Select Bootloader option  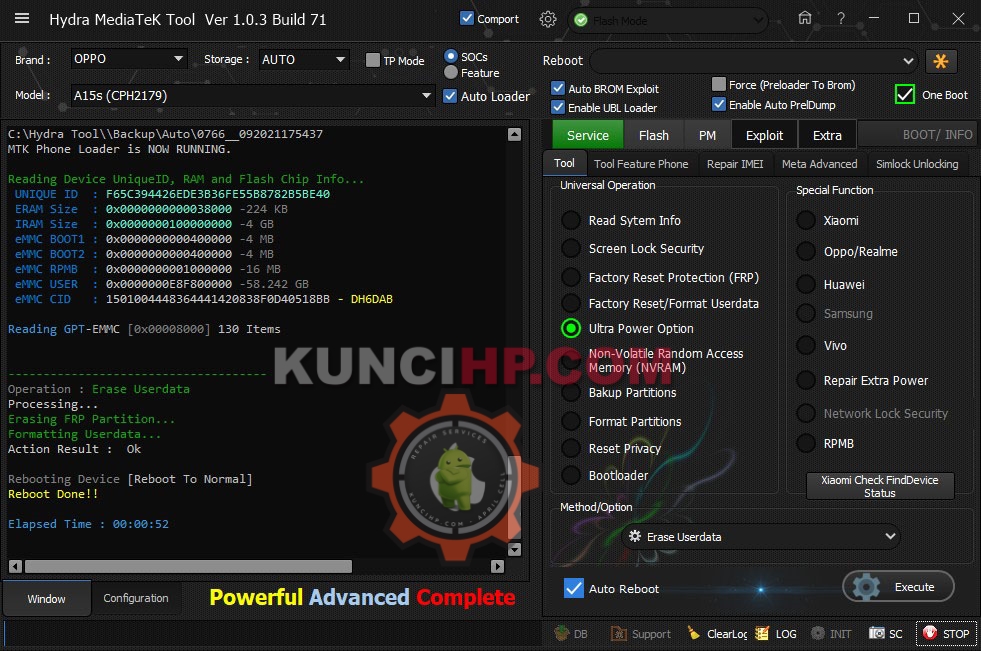571,475
